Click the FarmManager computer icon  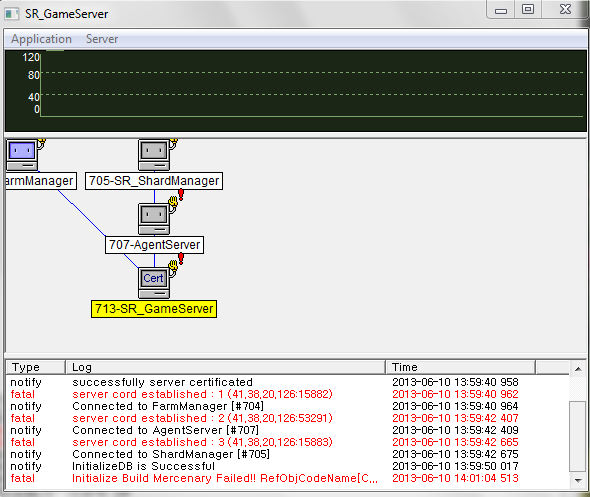[22, 155]
